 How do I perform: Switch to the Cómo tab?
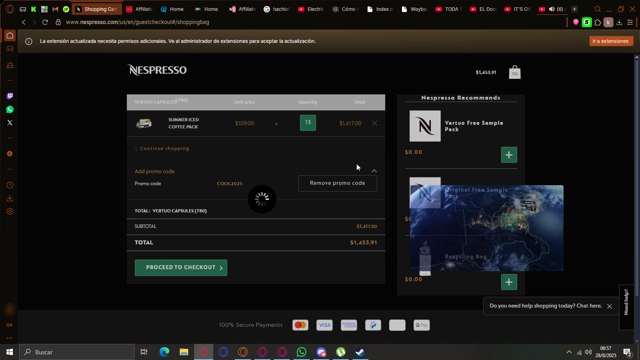344,9
